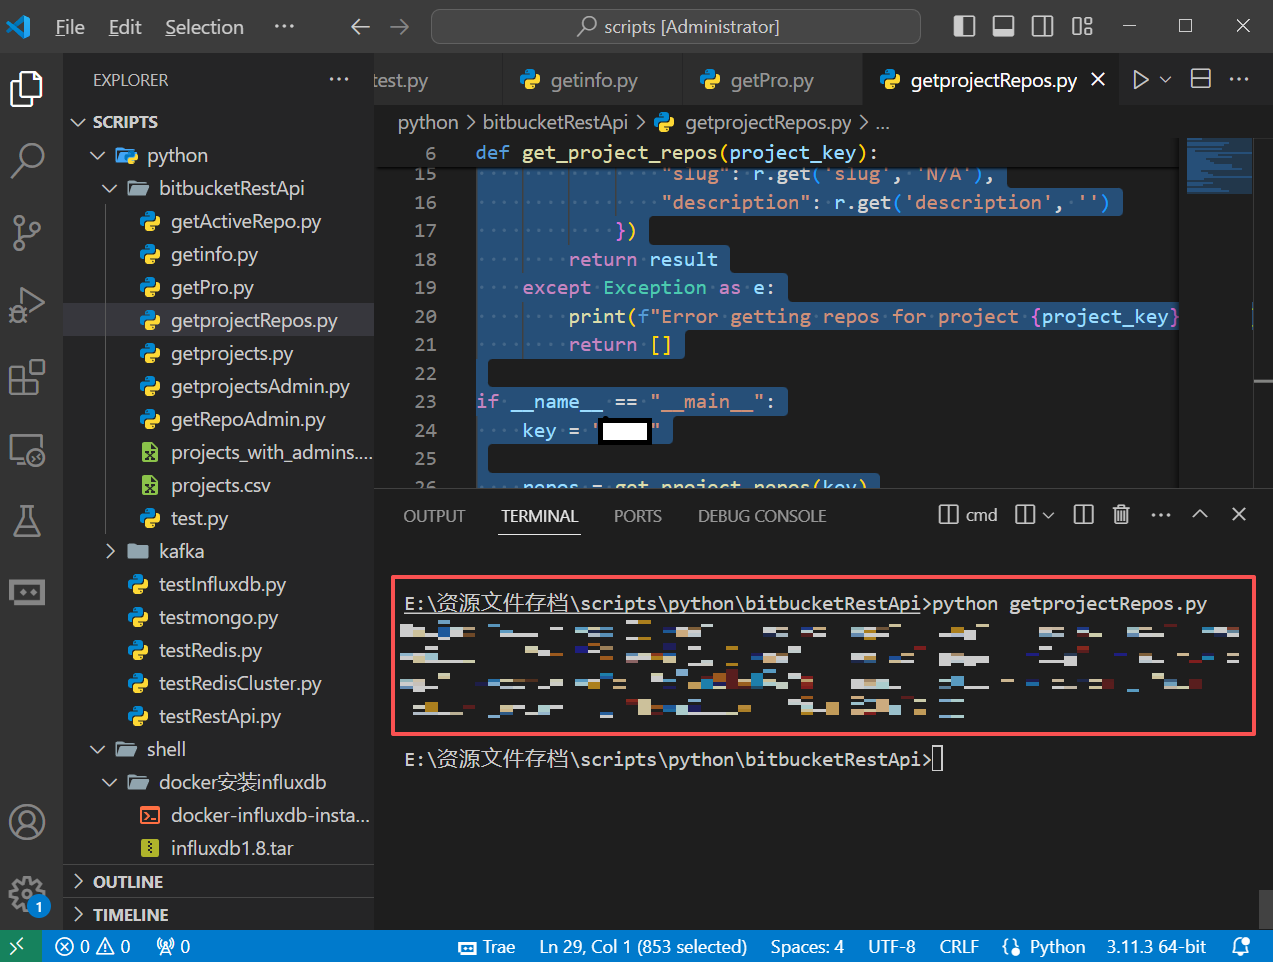The height and width of the screenshot is (962, 1273).
Task: Switch to OUTPUT panel tab
Action: point(434,516)
